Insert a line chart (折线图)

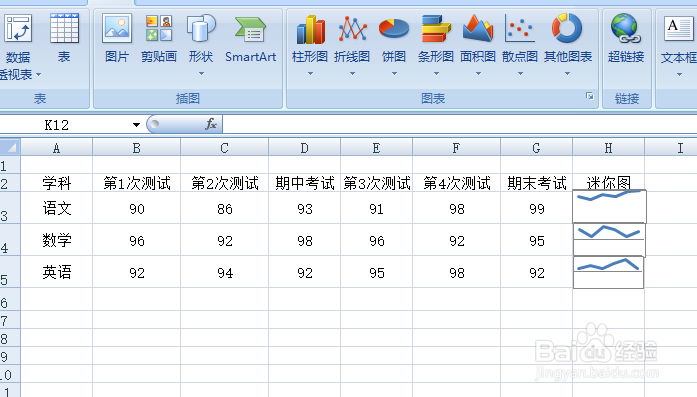pos(352,44)
